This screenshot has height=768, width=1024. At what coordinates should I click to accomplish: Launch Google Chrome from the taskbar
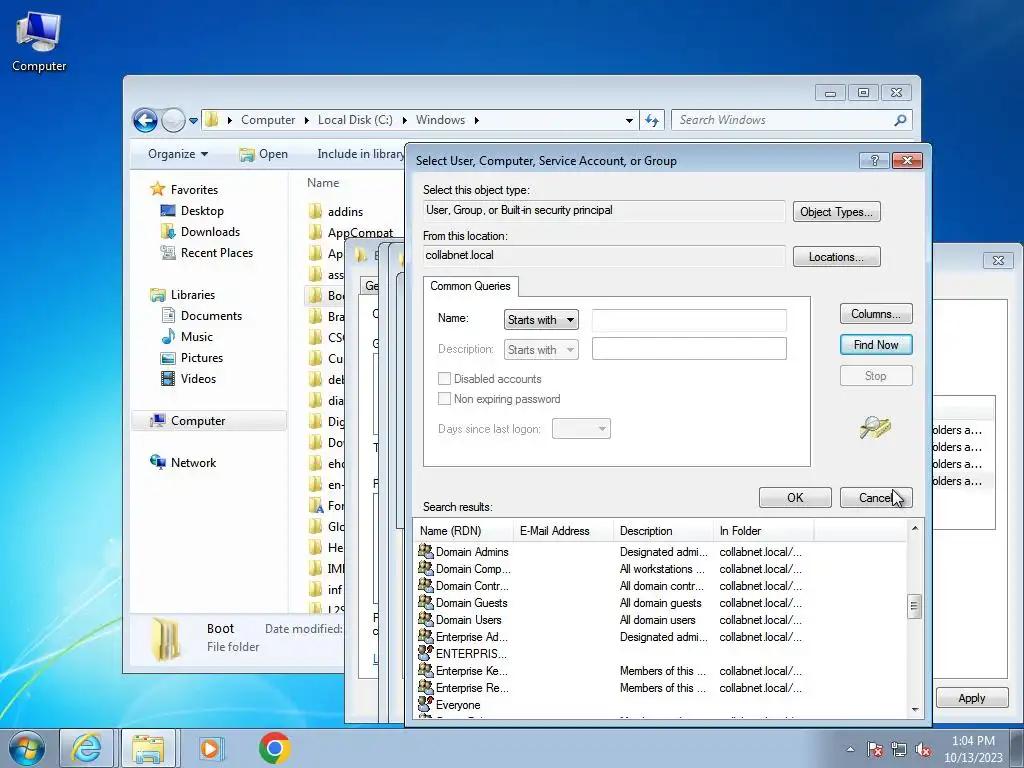coord(274,748)
